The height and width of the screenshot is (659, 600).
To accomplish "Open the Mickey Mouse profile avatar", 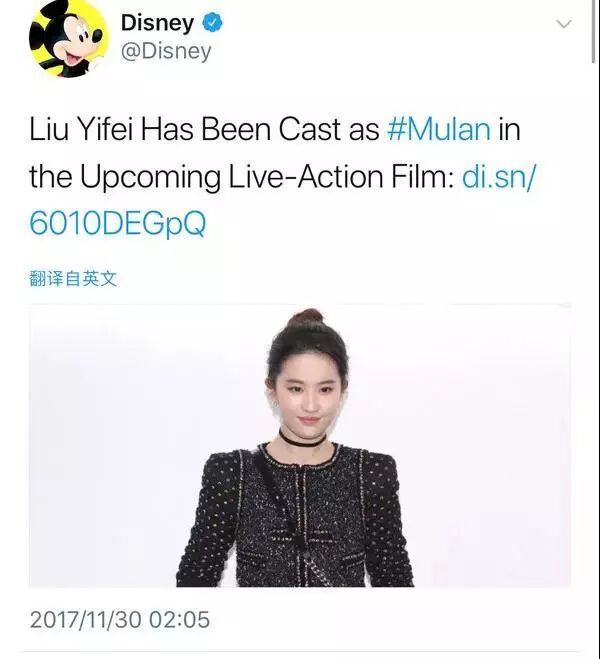I will (68, 38).
